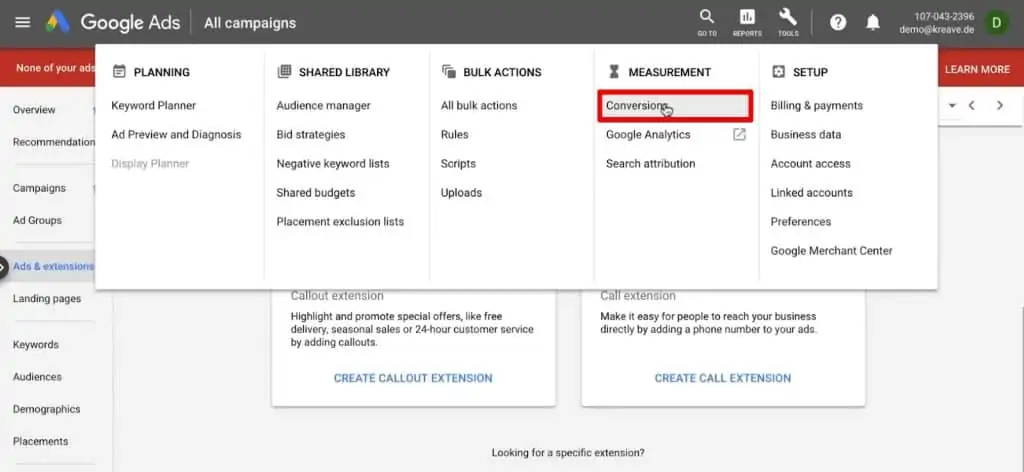Open the hamburger main menu

pyautogui.click(x=23, y=22)
